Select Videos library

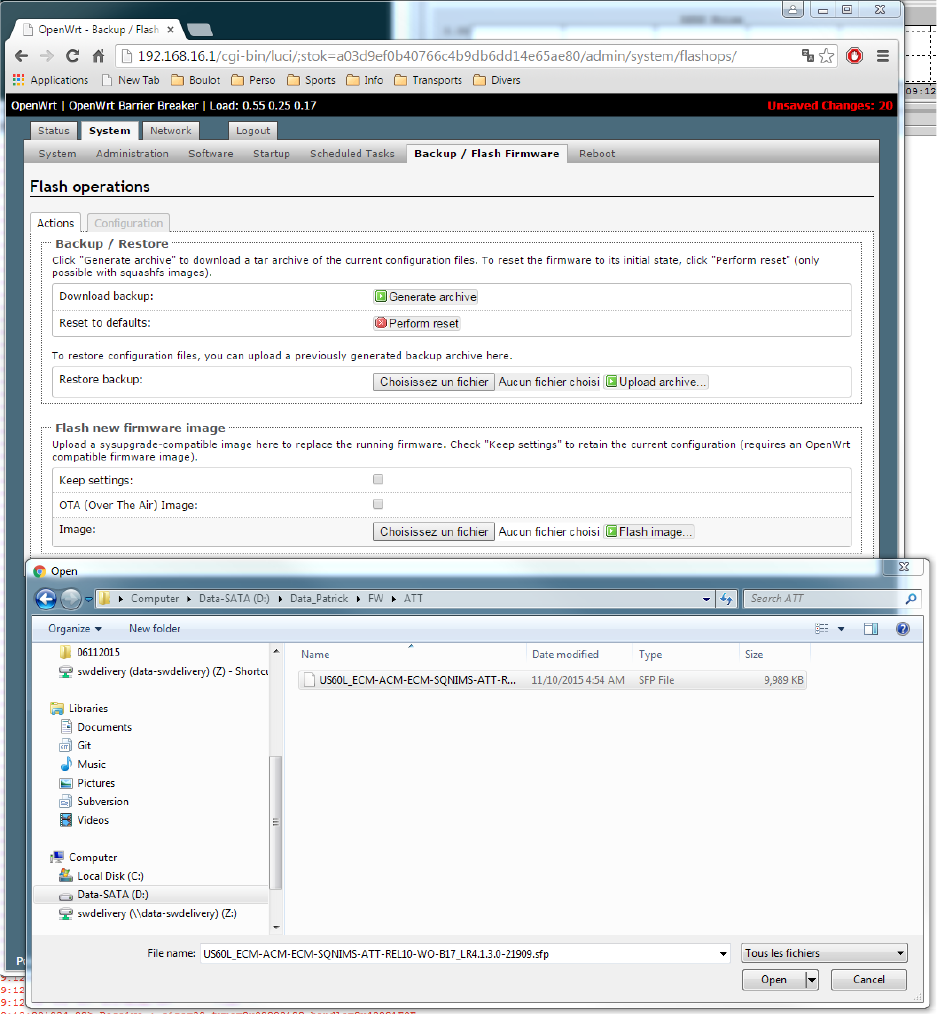[x=92, y=820]
